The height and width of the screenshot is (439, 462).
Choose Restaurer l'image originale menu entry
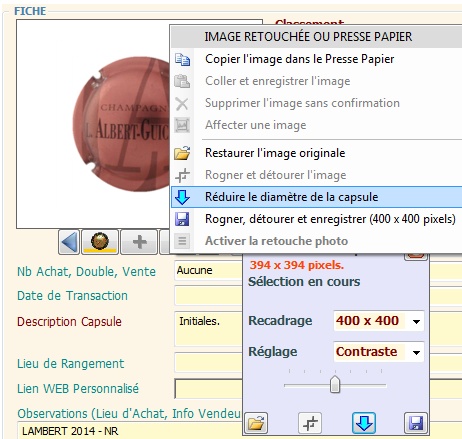316,153
